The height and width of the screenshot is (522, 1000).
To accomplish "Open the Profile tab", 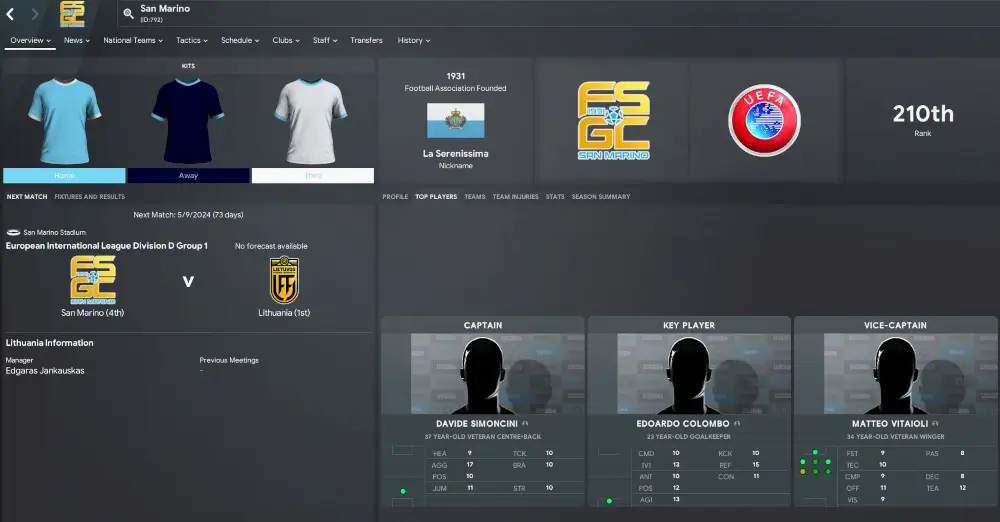I will point(395,197).
